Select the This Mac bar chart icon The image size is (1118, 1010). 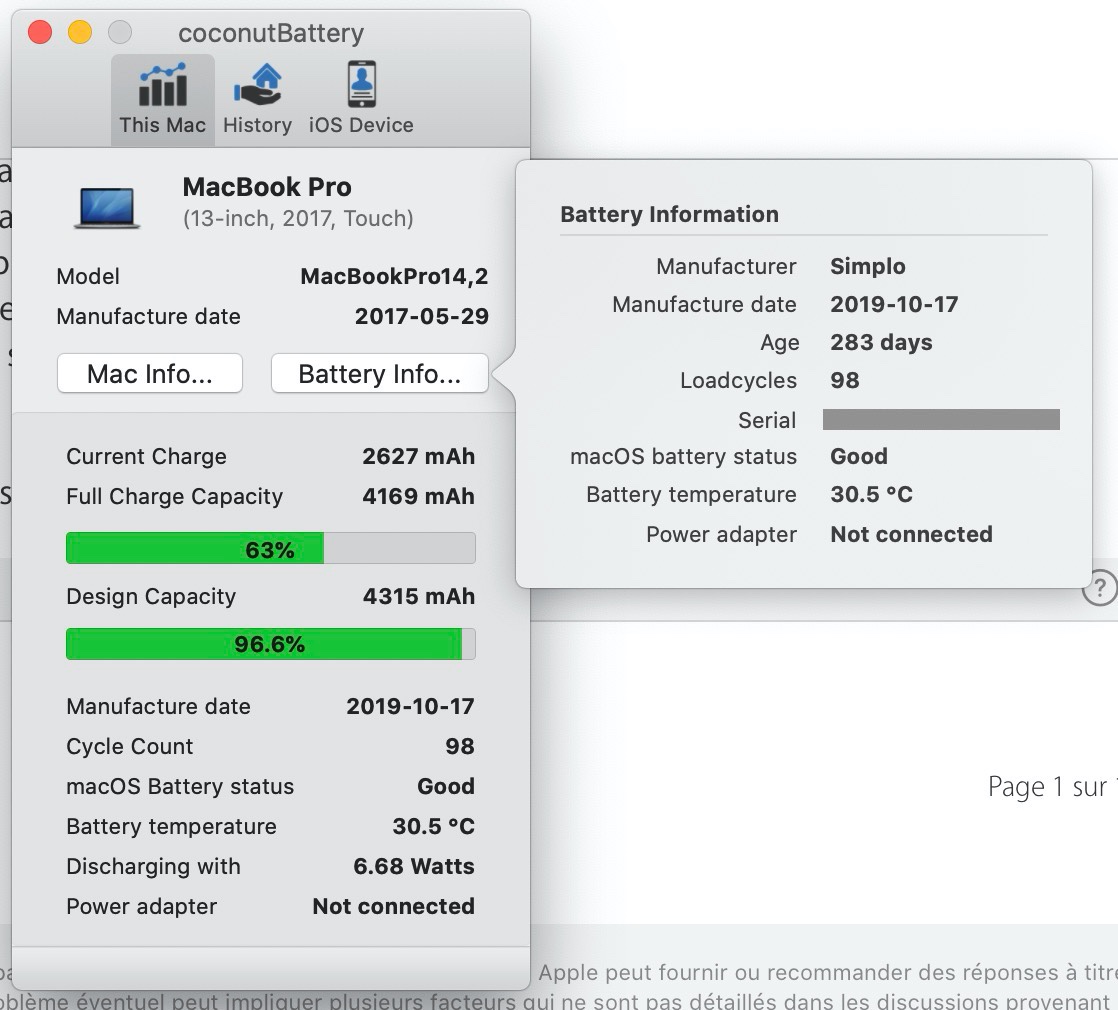coord(163,85)
